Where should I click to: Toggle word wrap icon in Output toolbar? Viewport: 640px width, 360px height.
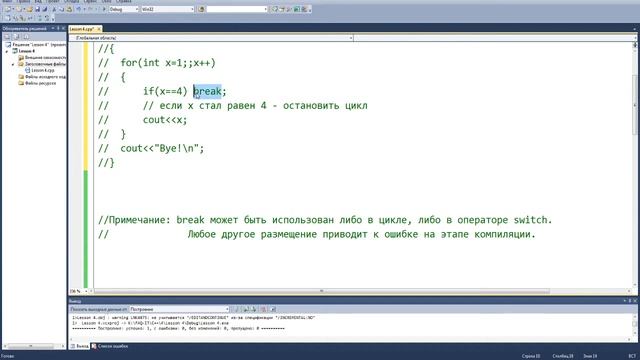[x=273, y=309]
